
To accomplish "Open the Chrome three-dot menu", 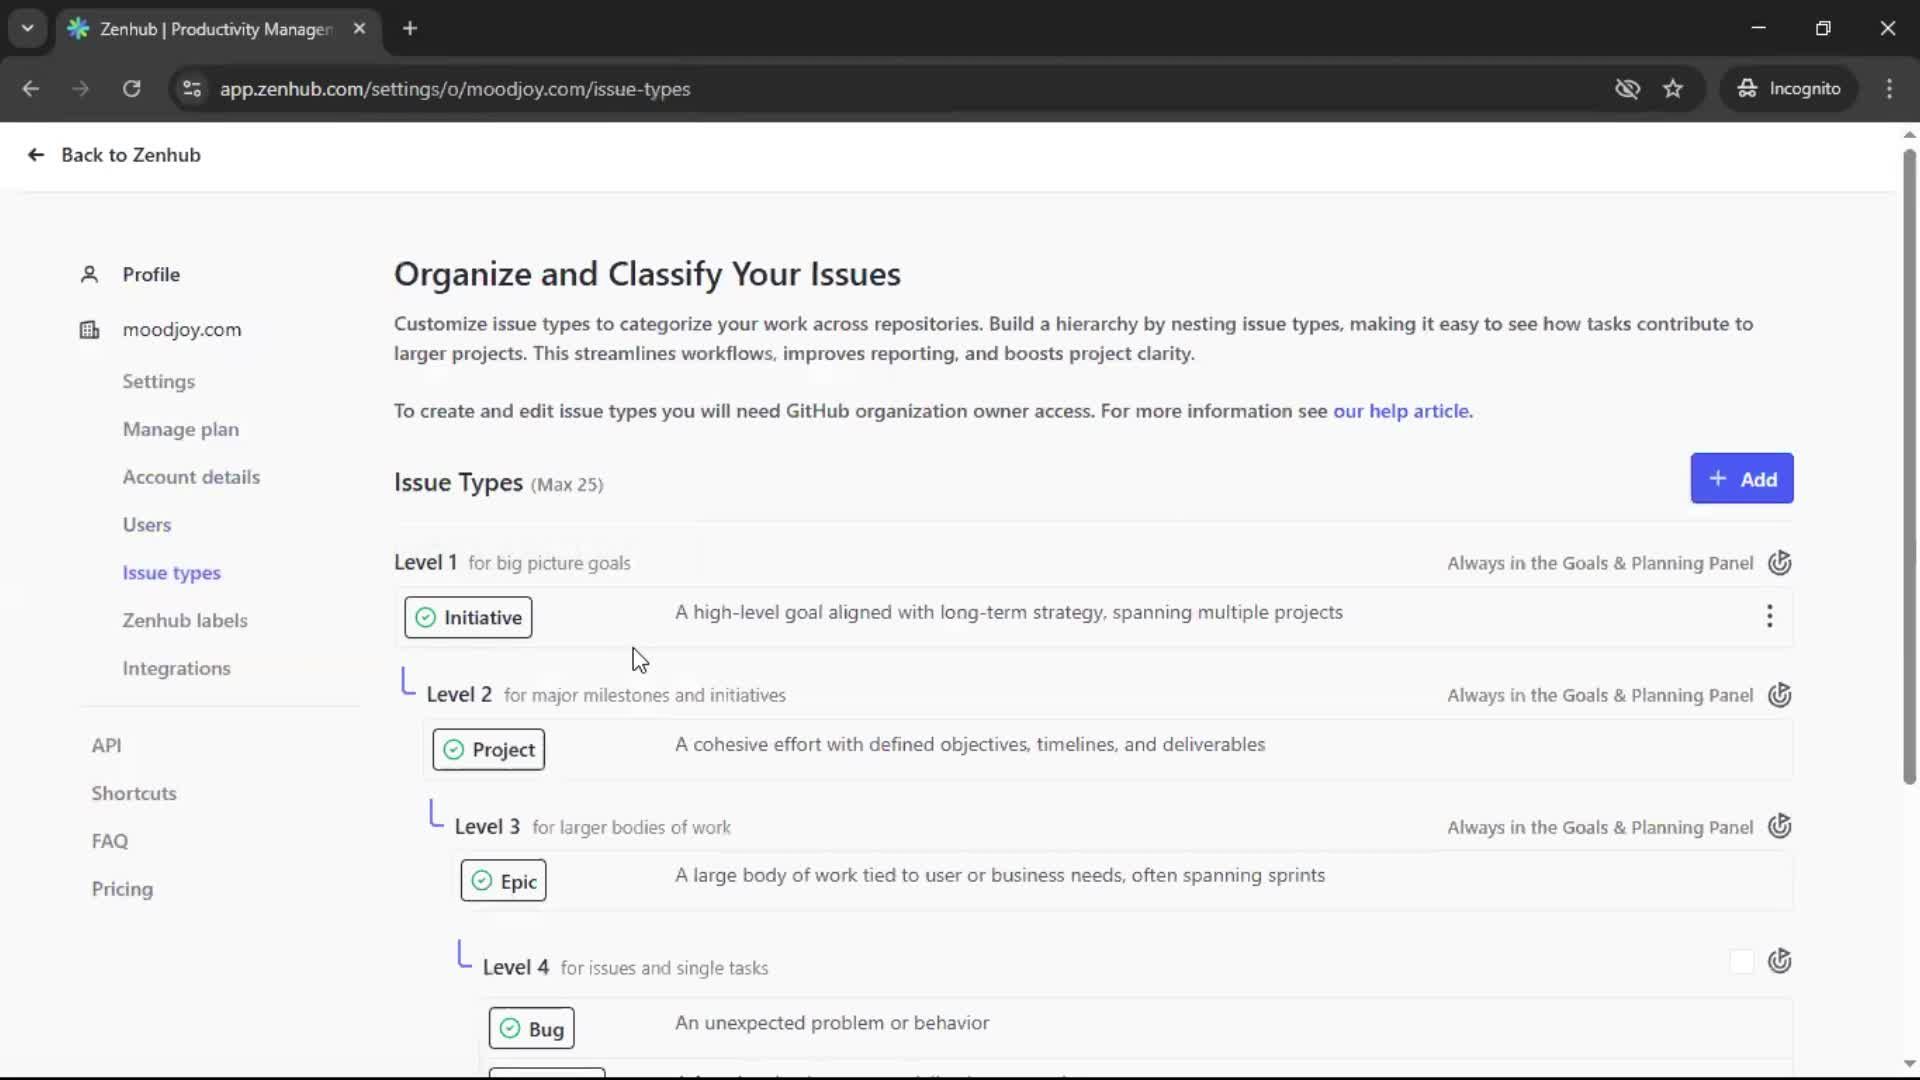I will pos(1889,89).
